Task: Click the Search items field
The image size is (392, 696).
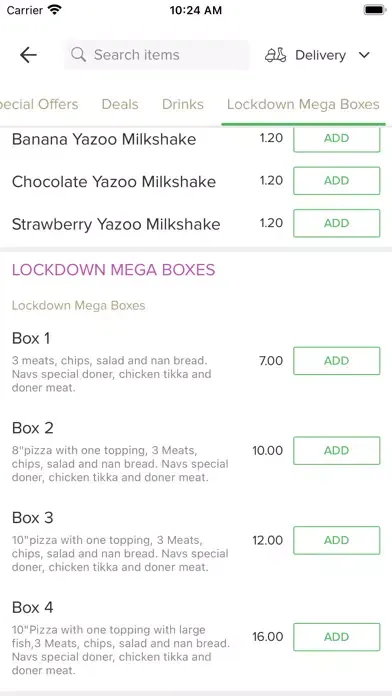Action: (x=157, y=55)
